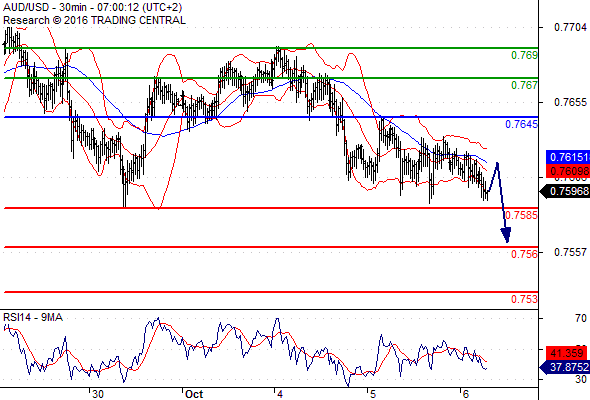Click the RSI14 - 9MA indicator label
Viewport: 590px width, 400px height.
click(33, 318)
